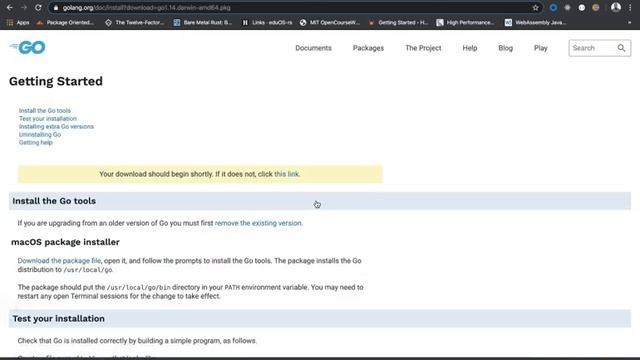Open the Package Oriented bookmark

65,22
